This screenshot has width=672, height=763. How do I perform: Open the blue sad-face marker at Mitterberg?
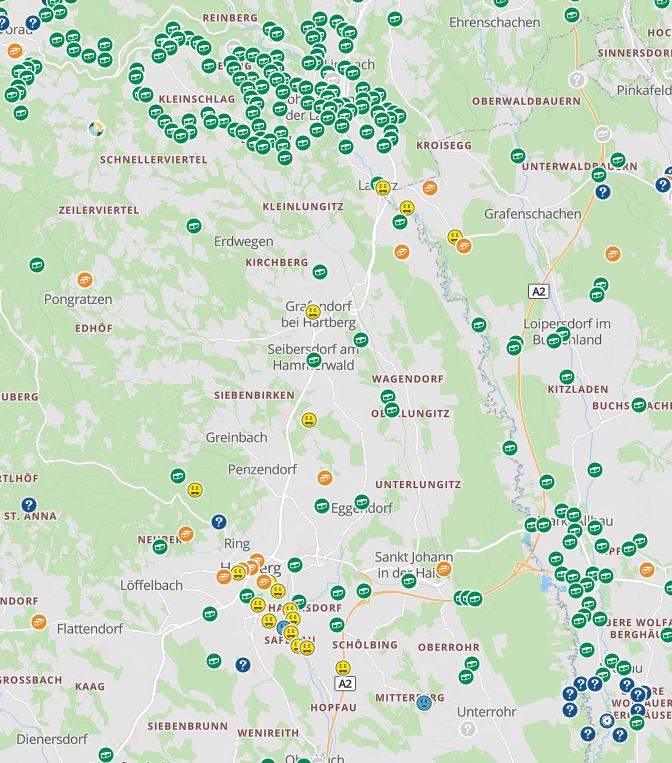pos(424,703)
